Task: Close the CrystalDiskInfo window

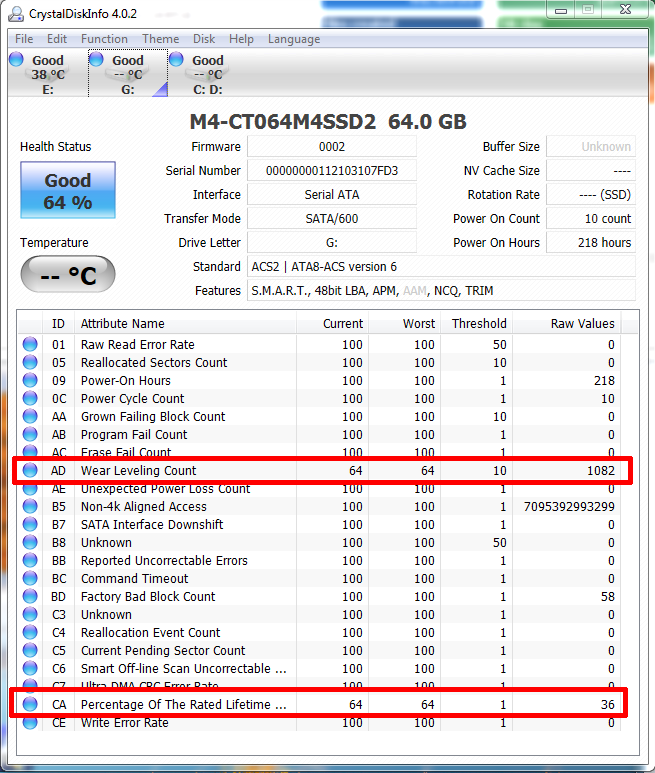Action: point(626,9)
